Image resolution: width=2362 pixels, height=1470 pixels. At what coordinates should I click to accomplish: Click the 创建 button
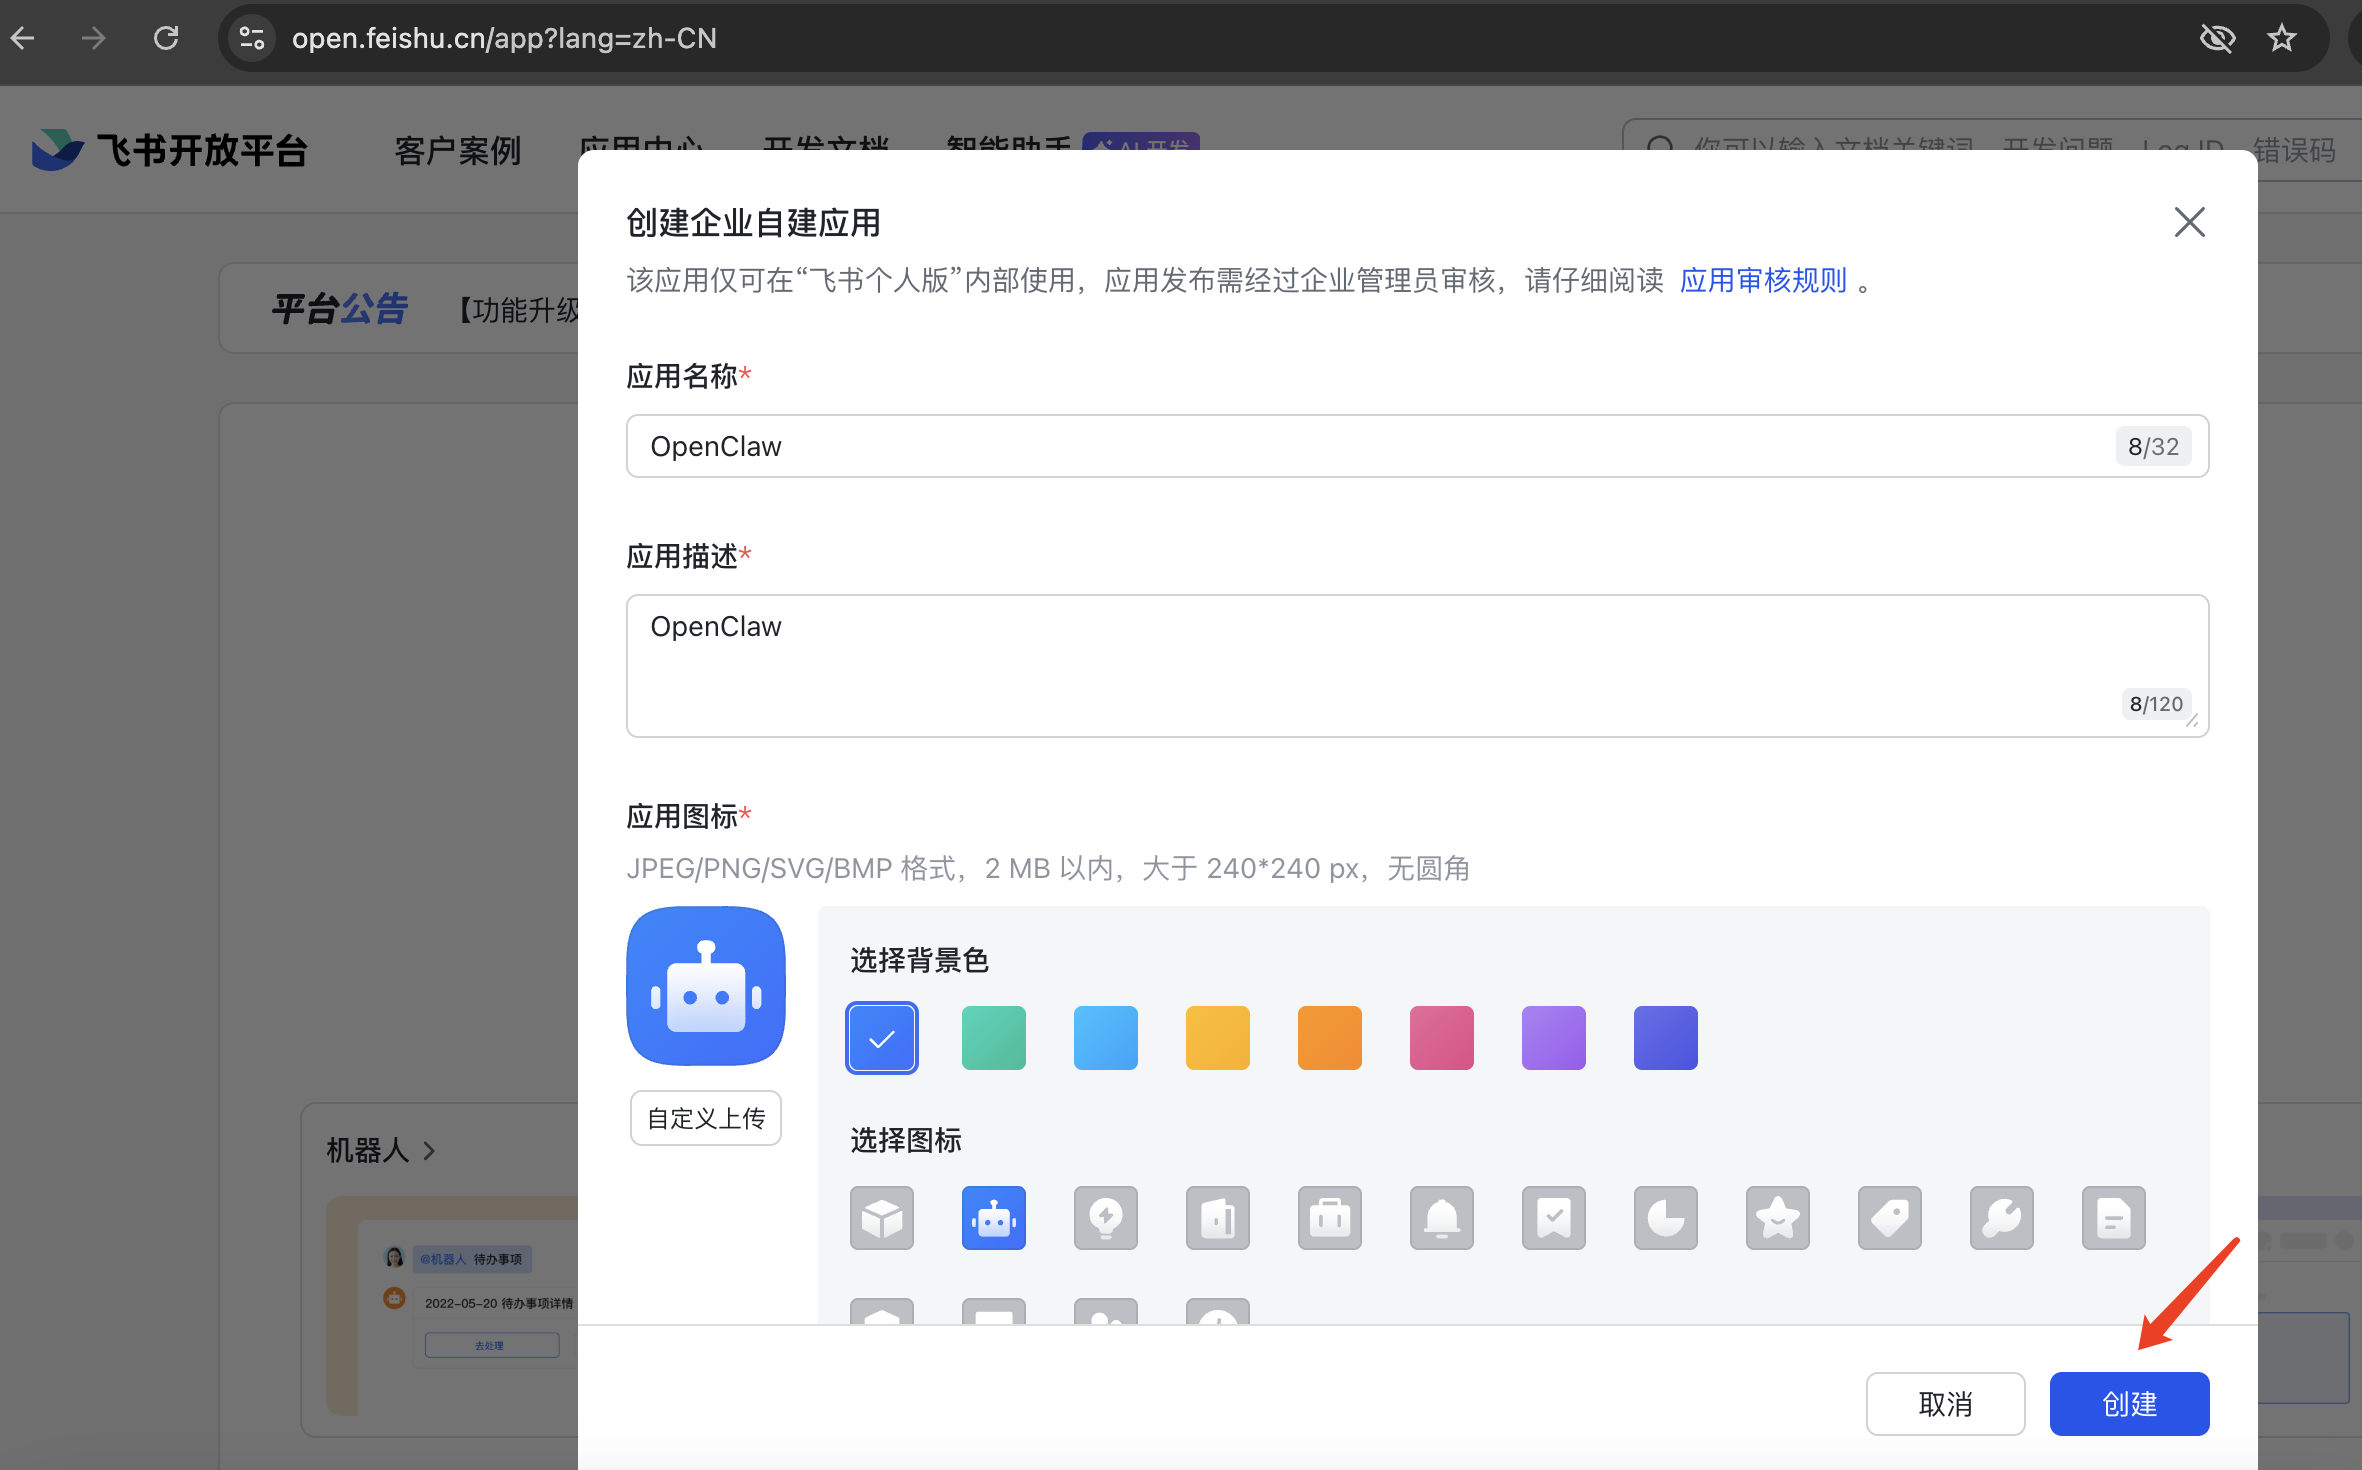(2129, 1404)
